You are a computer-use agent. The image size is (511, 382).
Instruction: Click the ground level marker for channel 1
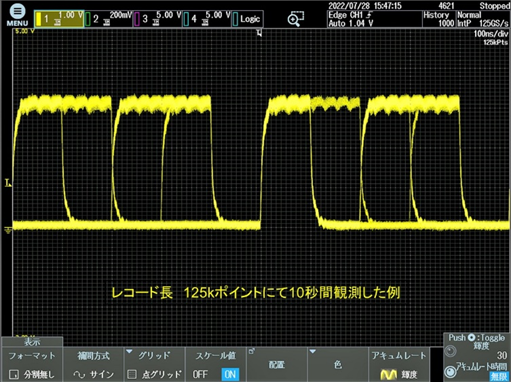pyautogui.click(x=8, y=230)
